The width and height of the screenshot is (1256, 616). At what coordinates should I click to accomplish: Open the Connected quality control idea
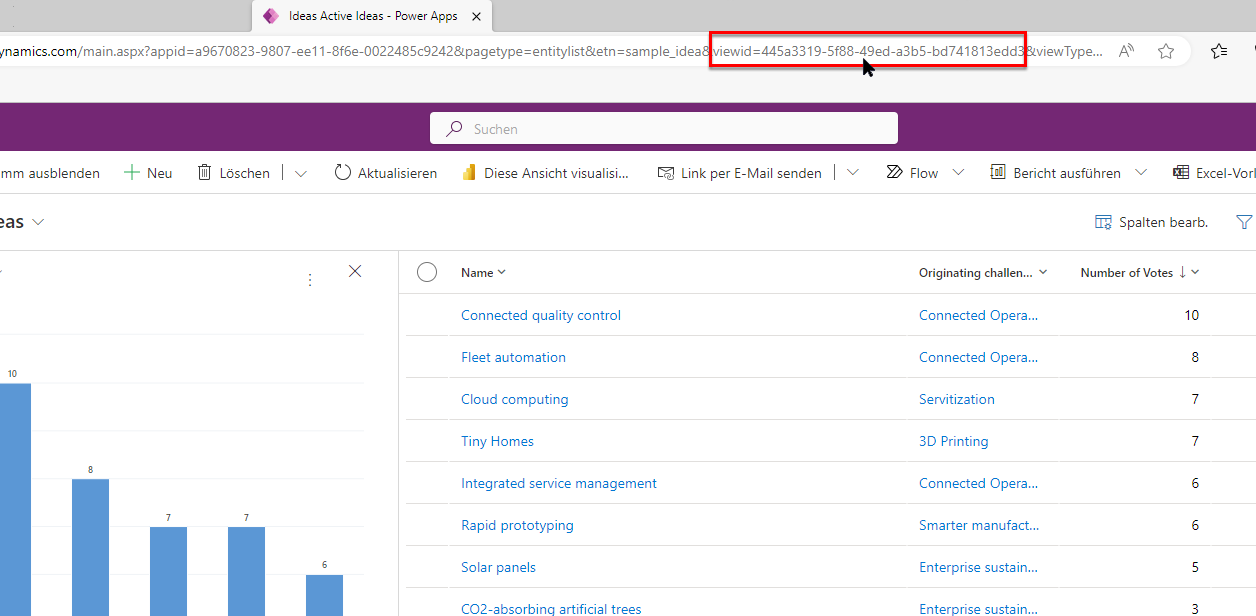[541, 315]
